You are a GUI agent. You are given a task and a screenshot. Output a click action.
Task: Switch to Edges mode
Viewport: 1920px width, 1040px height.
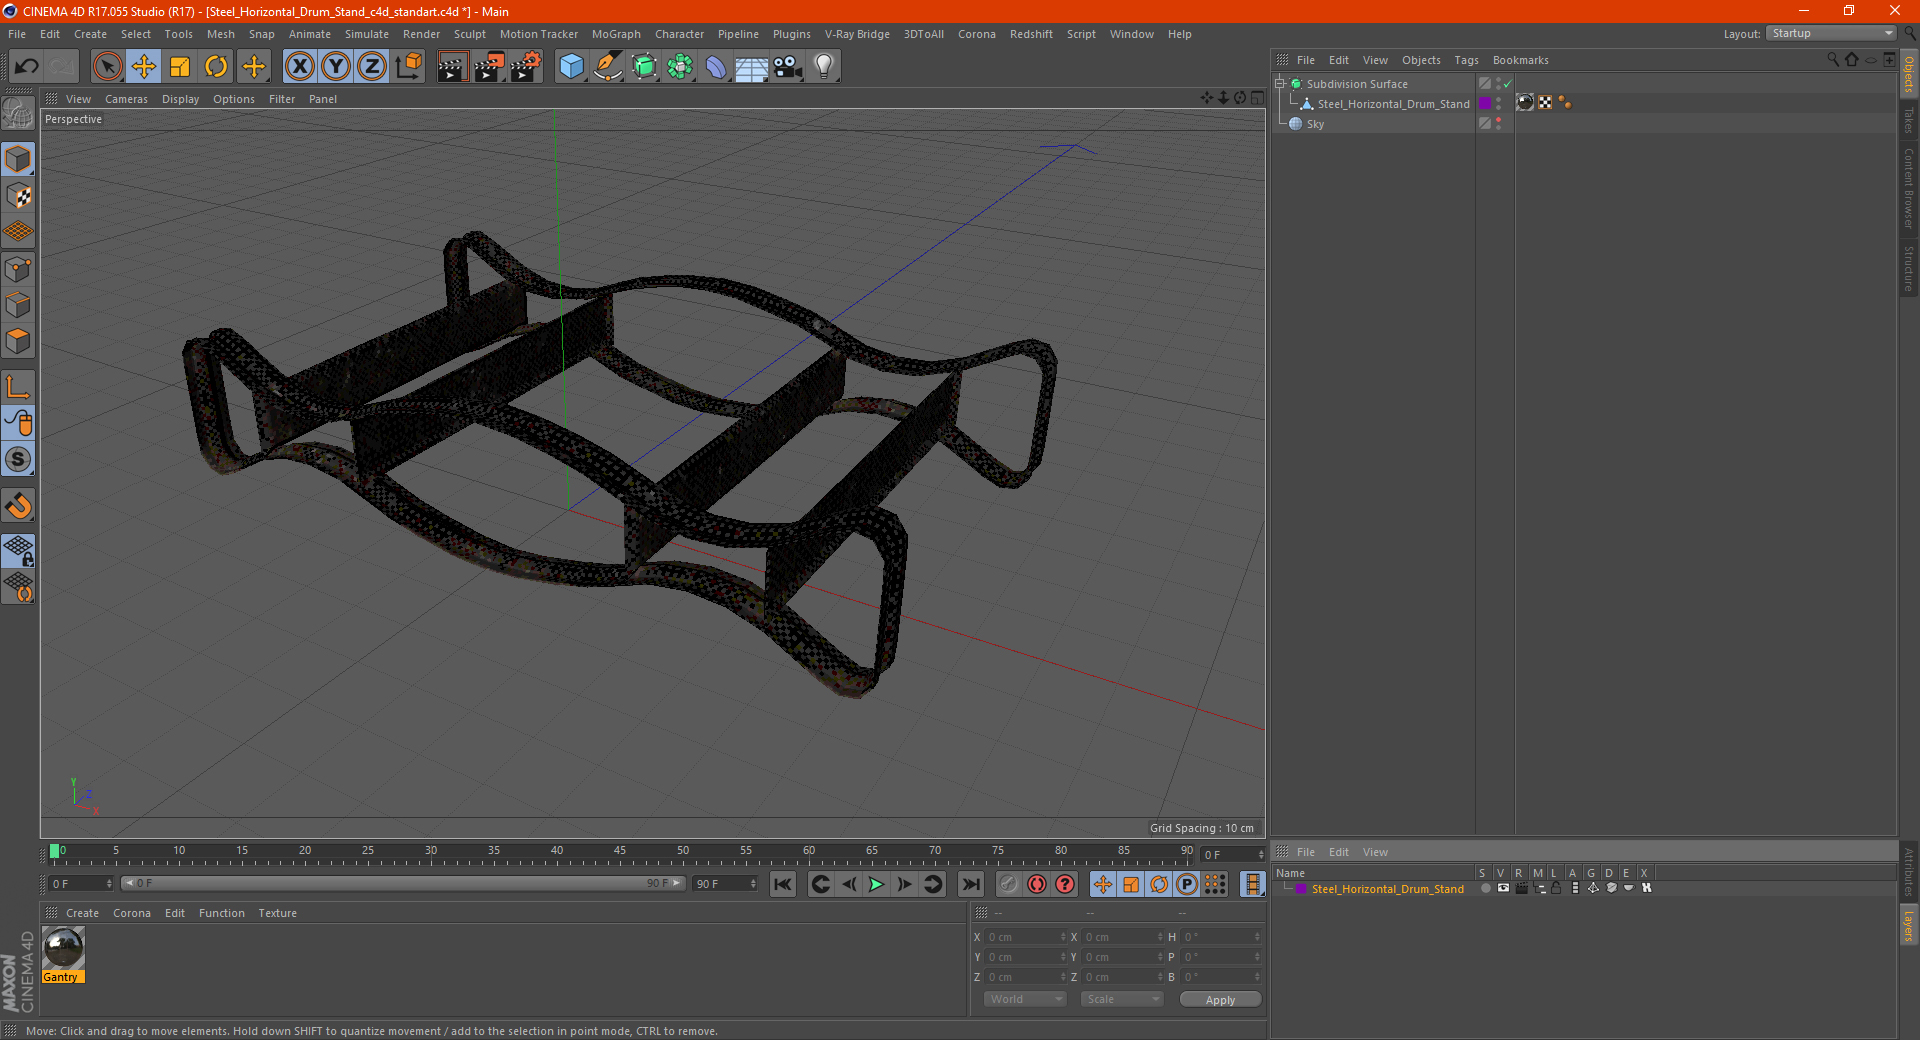pyautogui.click(x=18, y=305)
